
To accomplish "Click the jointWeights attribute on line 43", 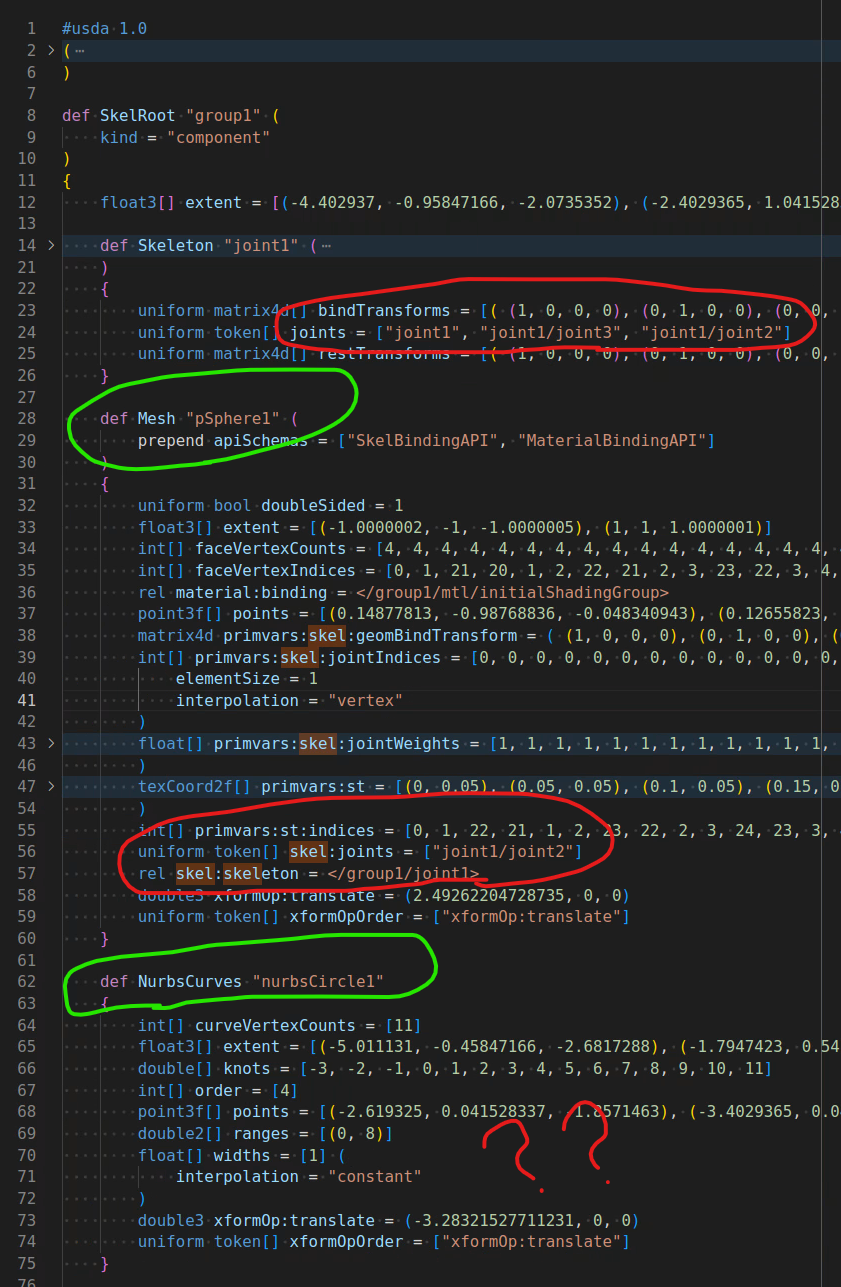I will [337, 743].
